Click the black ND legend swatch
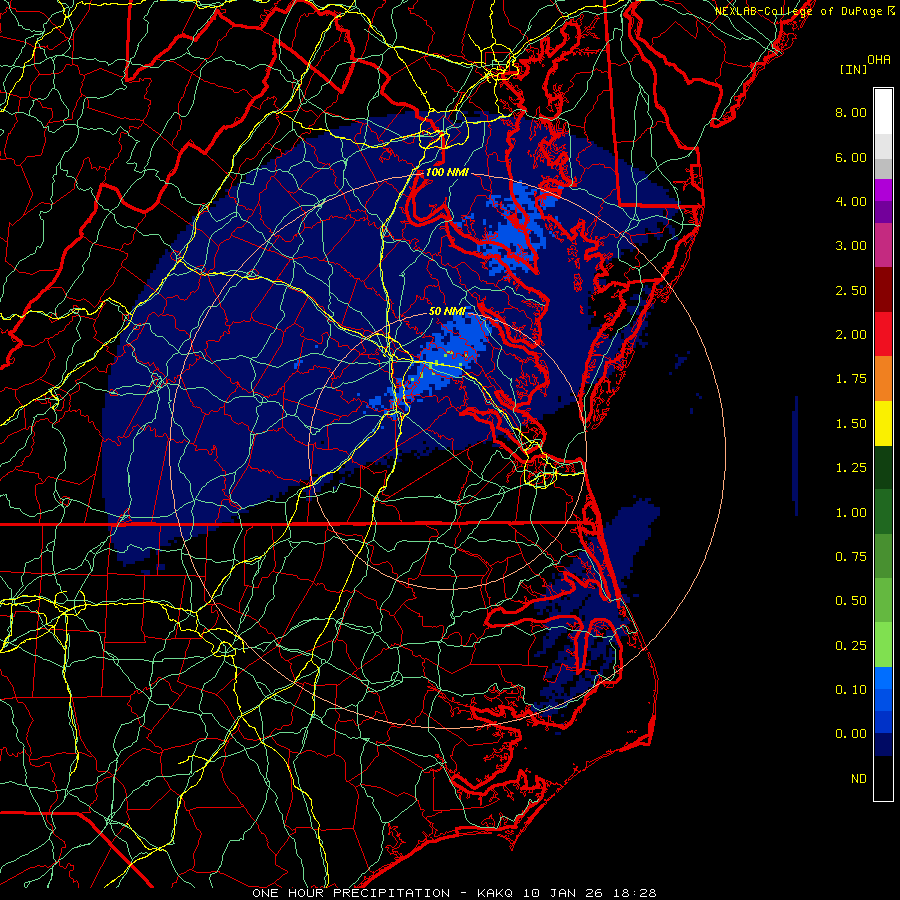This screenshot has width=900, height=900. (x=883, y=778)
